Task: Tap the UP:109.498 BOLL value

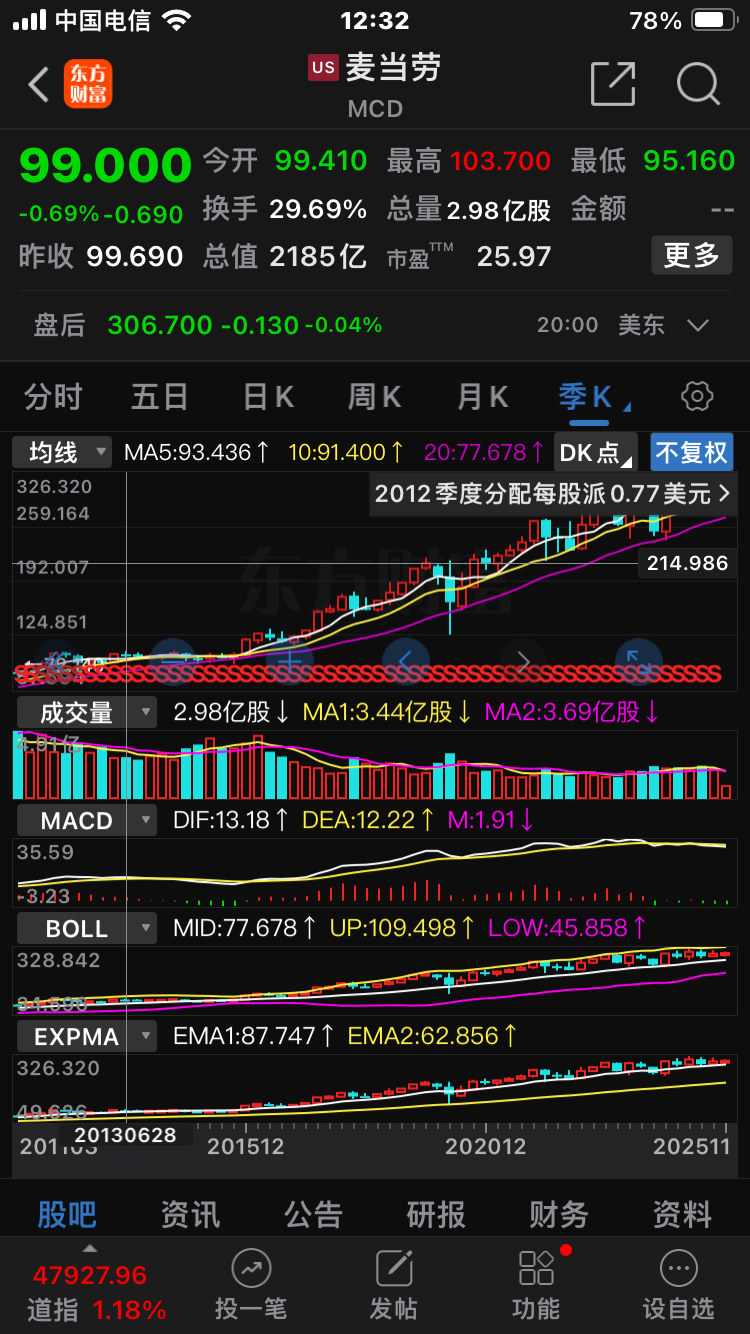Action: point(402,928)
